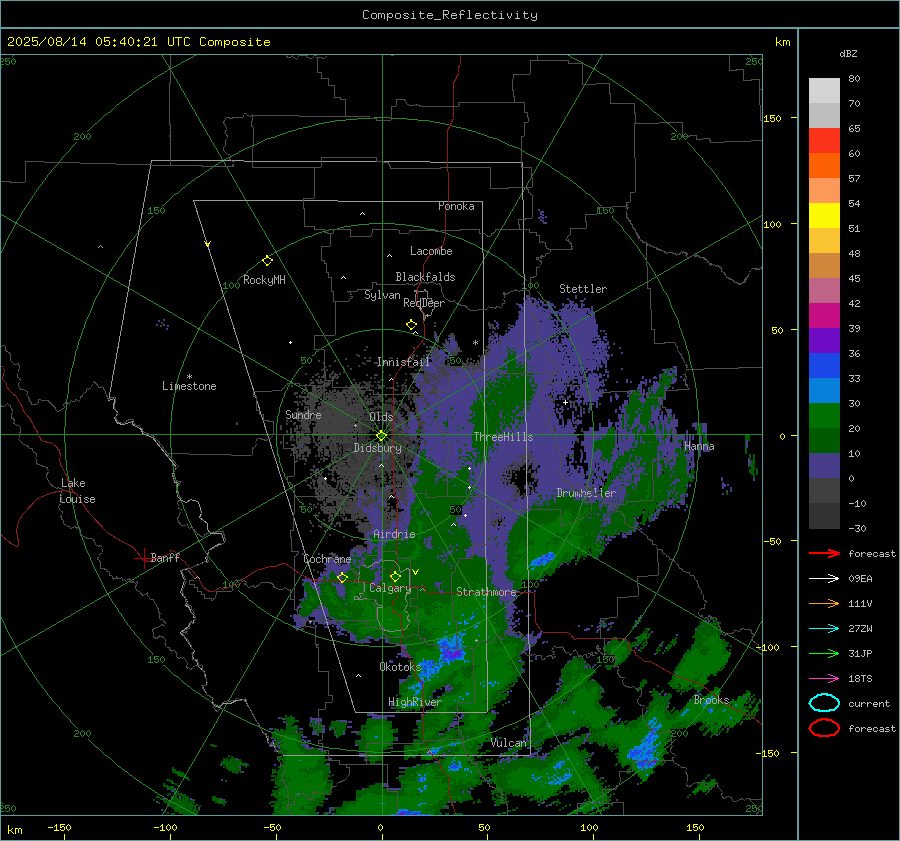This screenshot has width=900, height=841.
Task: Click the Stettler city label
Action: 583,289
